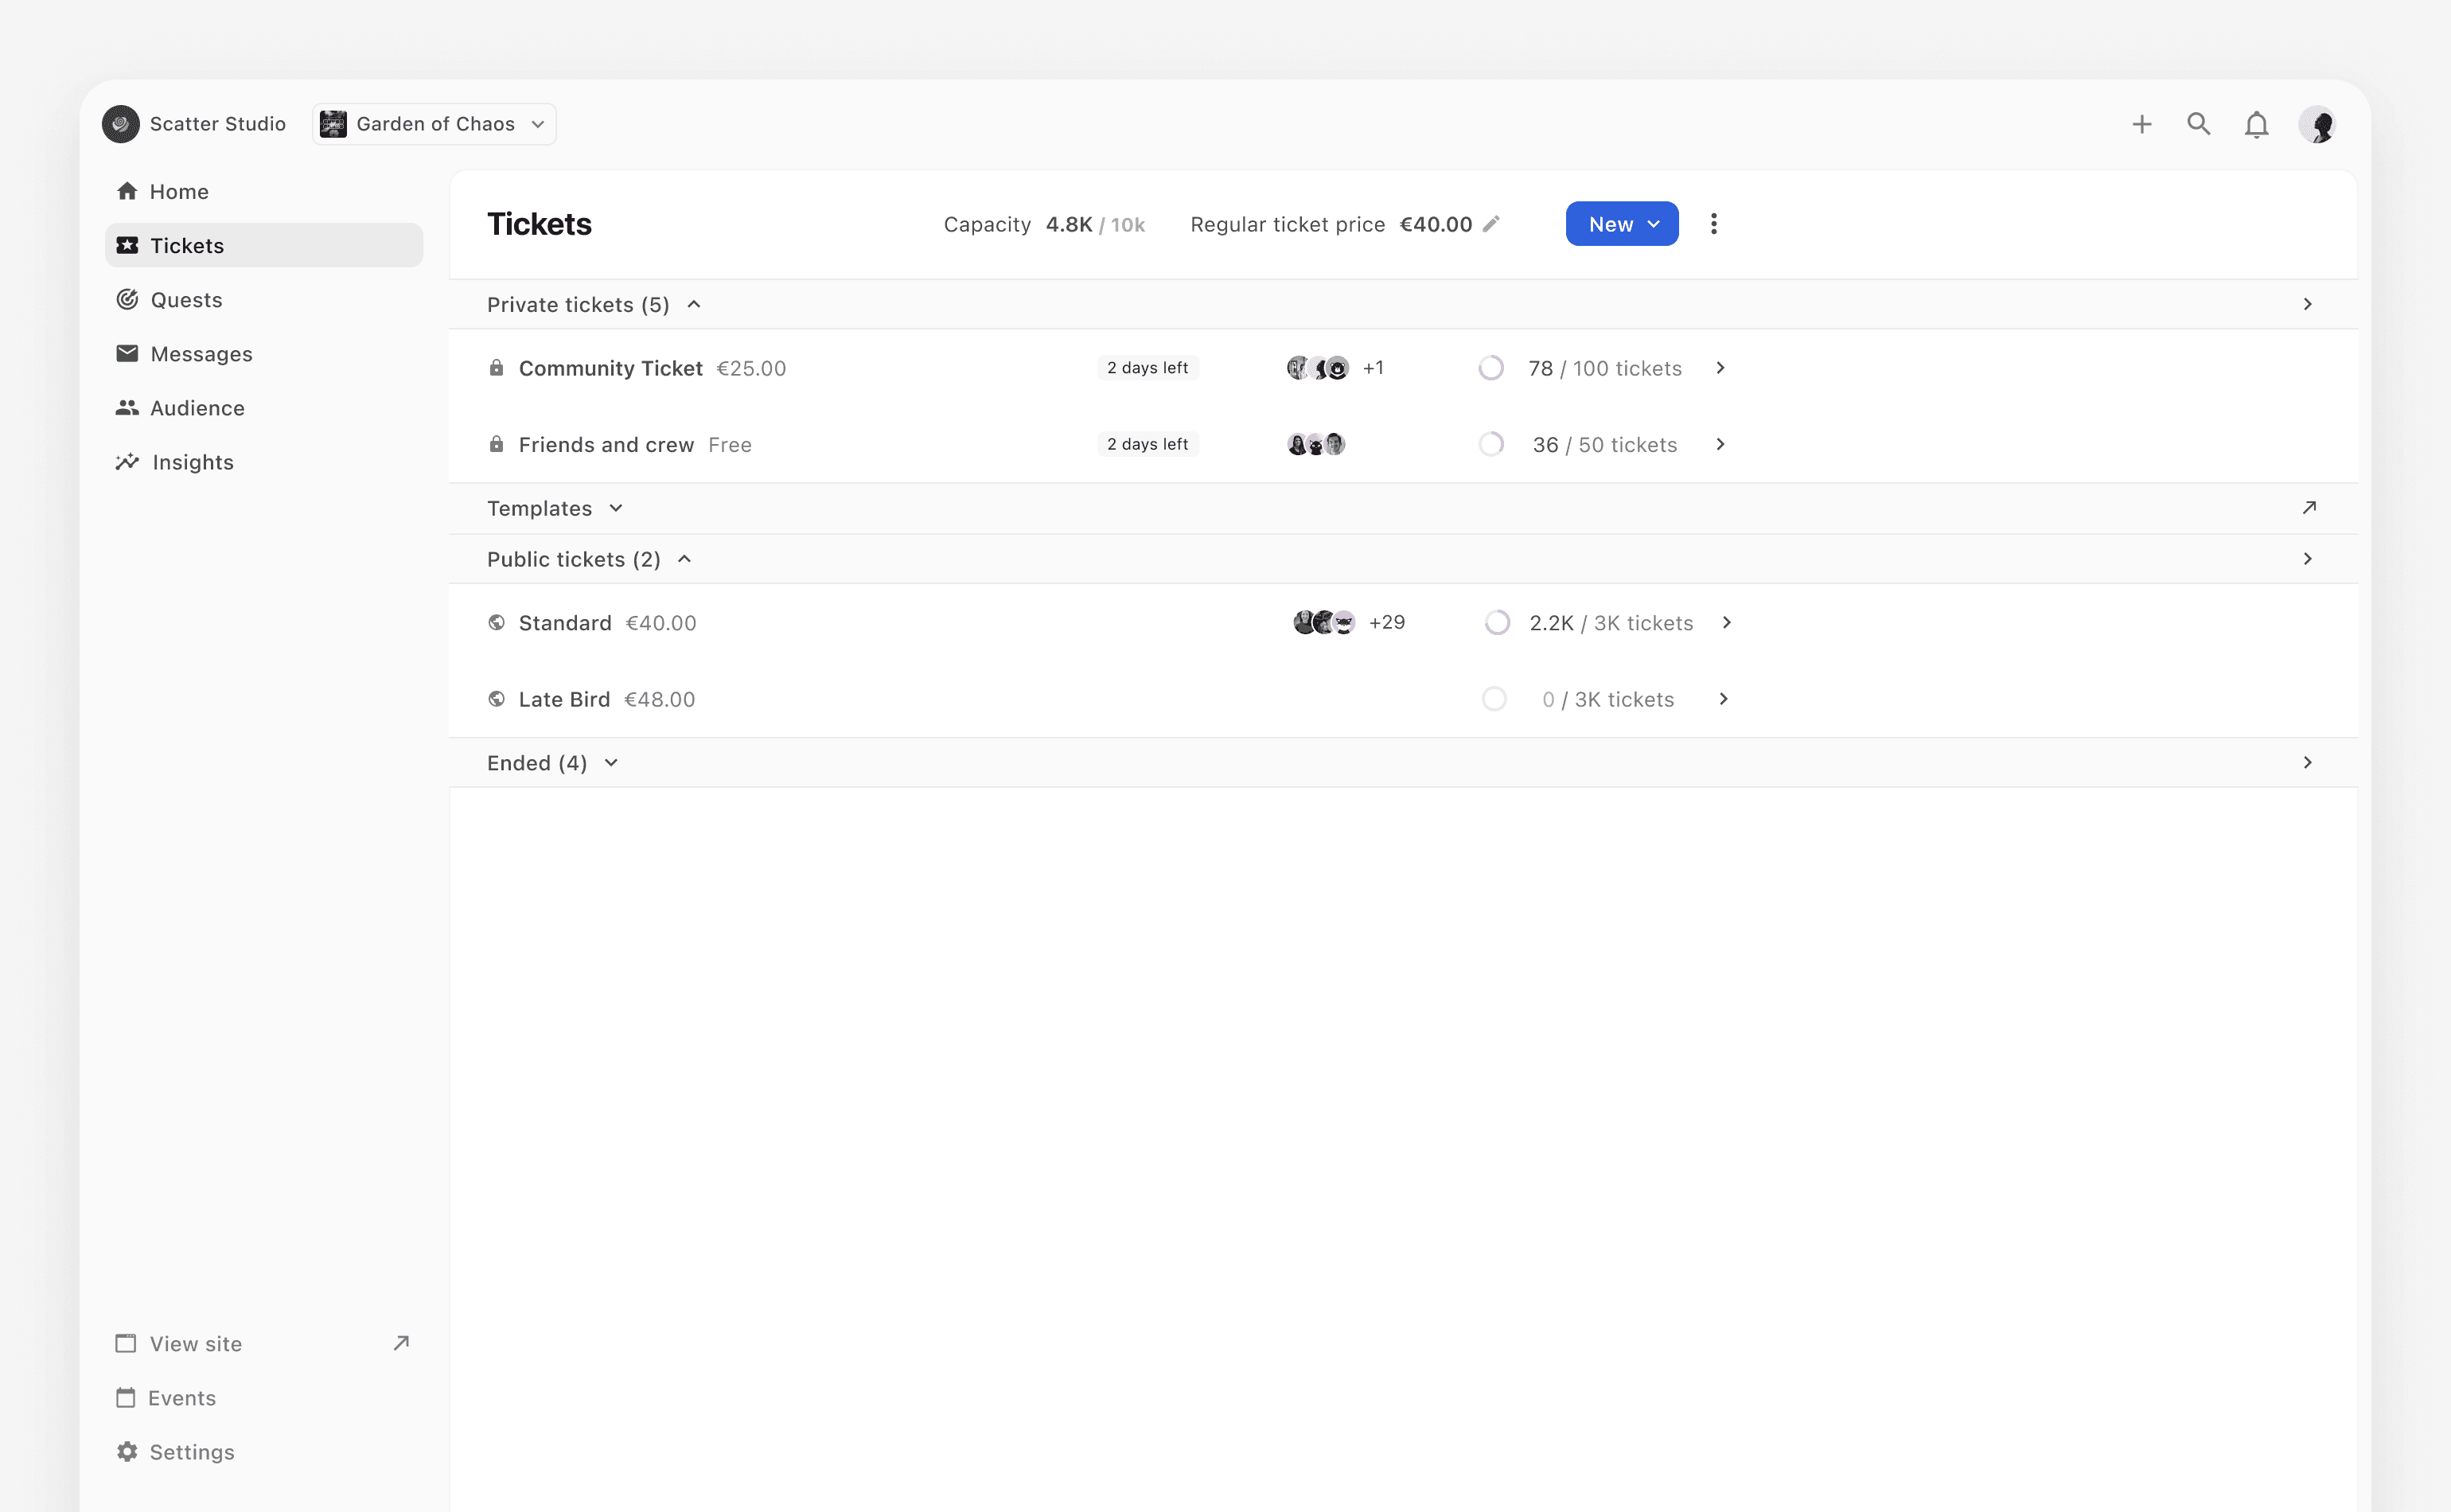Screen dimensions: 2451x1512
Task: Click the globe icon beside Late Bird
Action: (x=496, y=699)
